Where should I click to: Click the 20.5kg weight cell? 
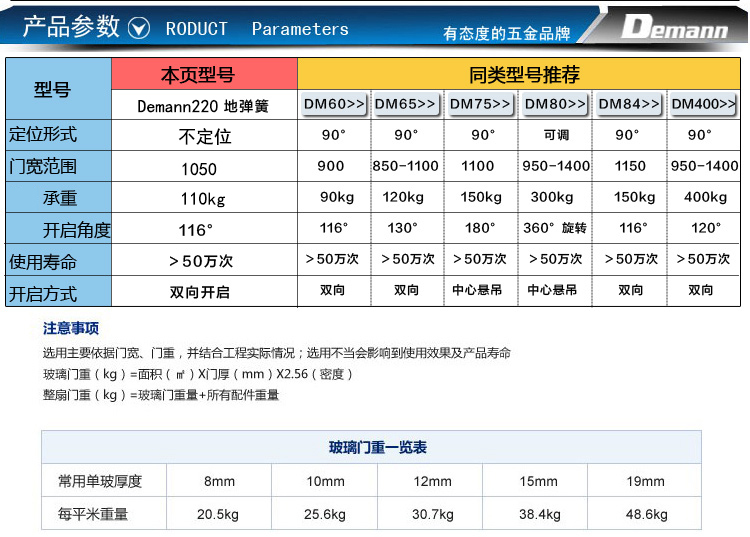(x=219, y=514)
